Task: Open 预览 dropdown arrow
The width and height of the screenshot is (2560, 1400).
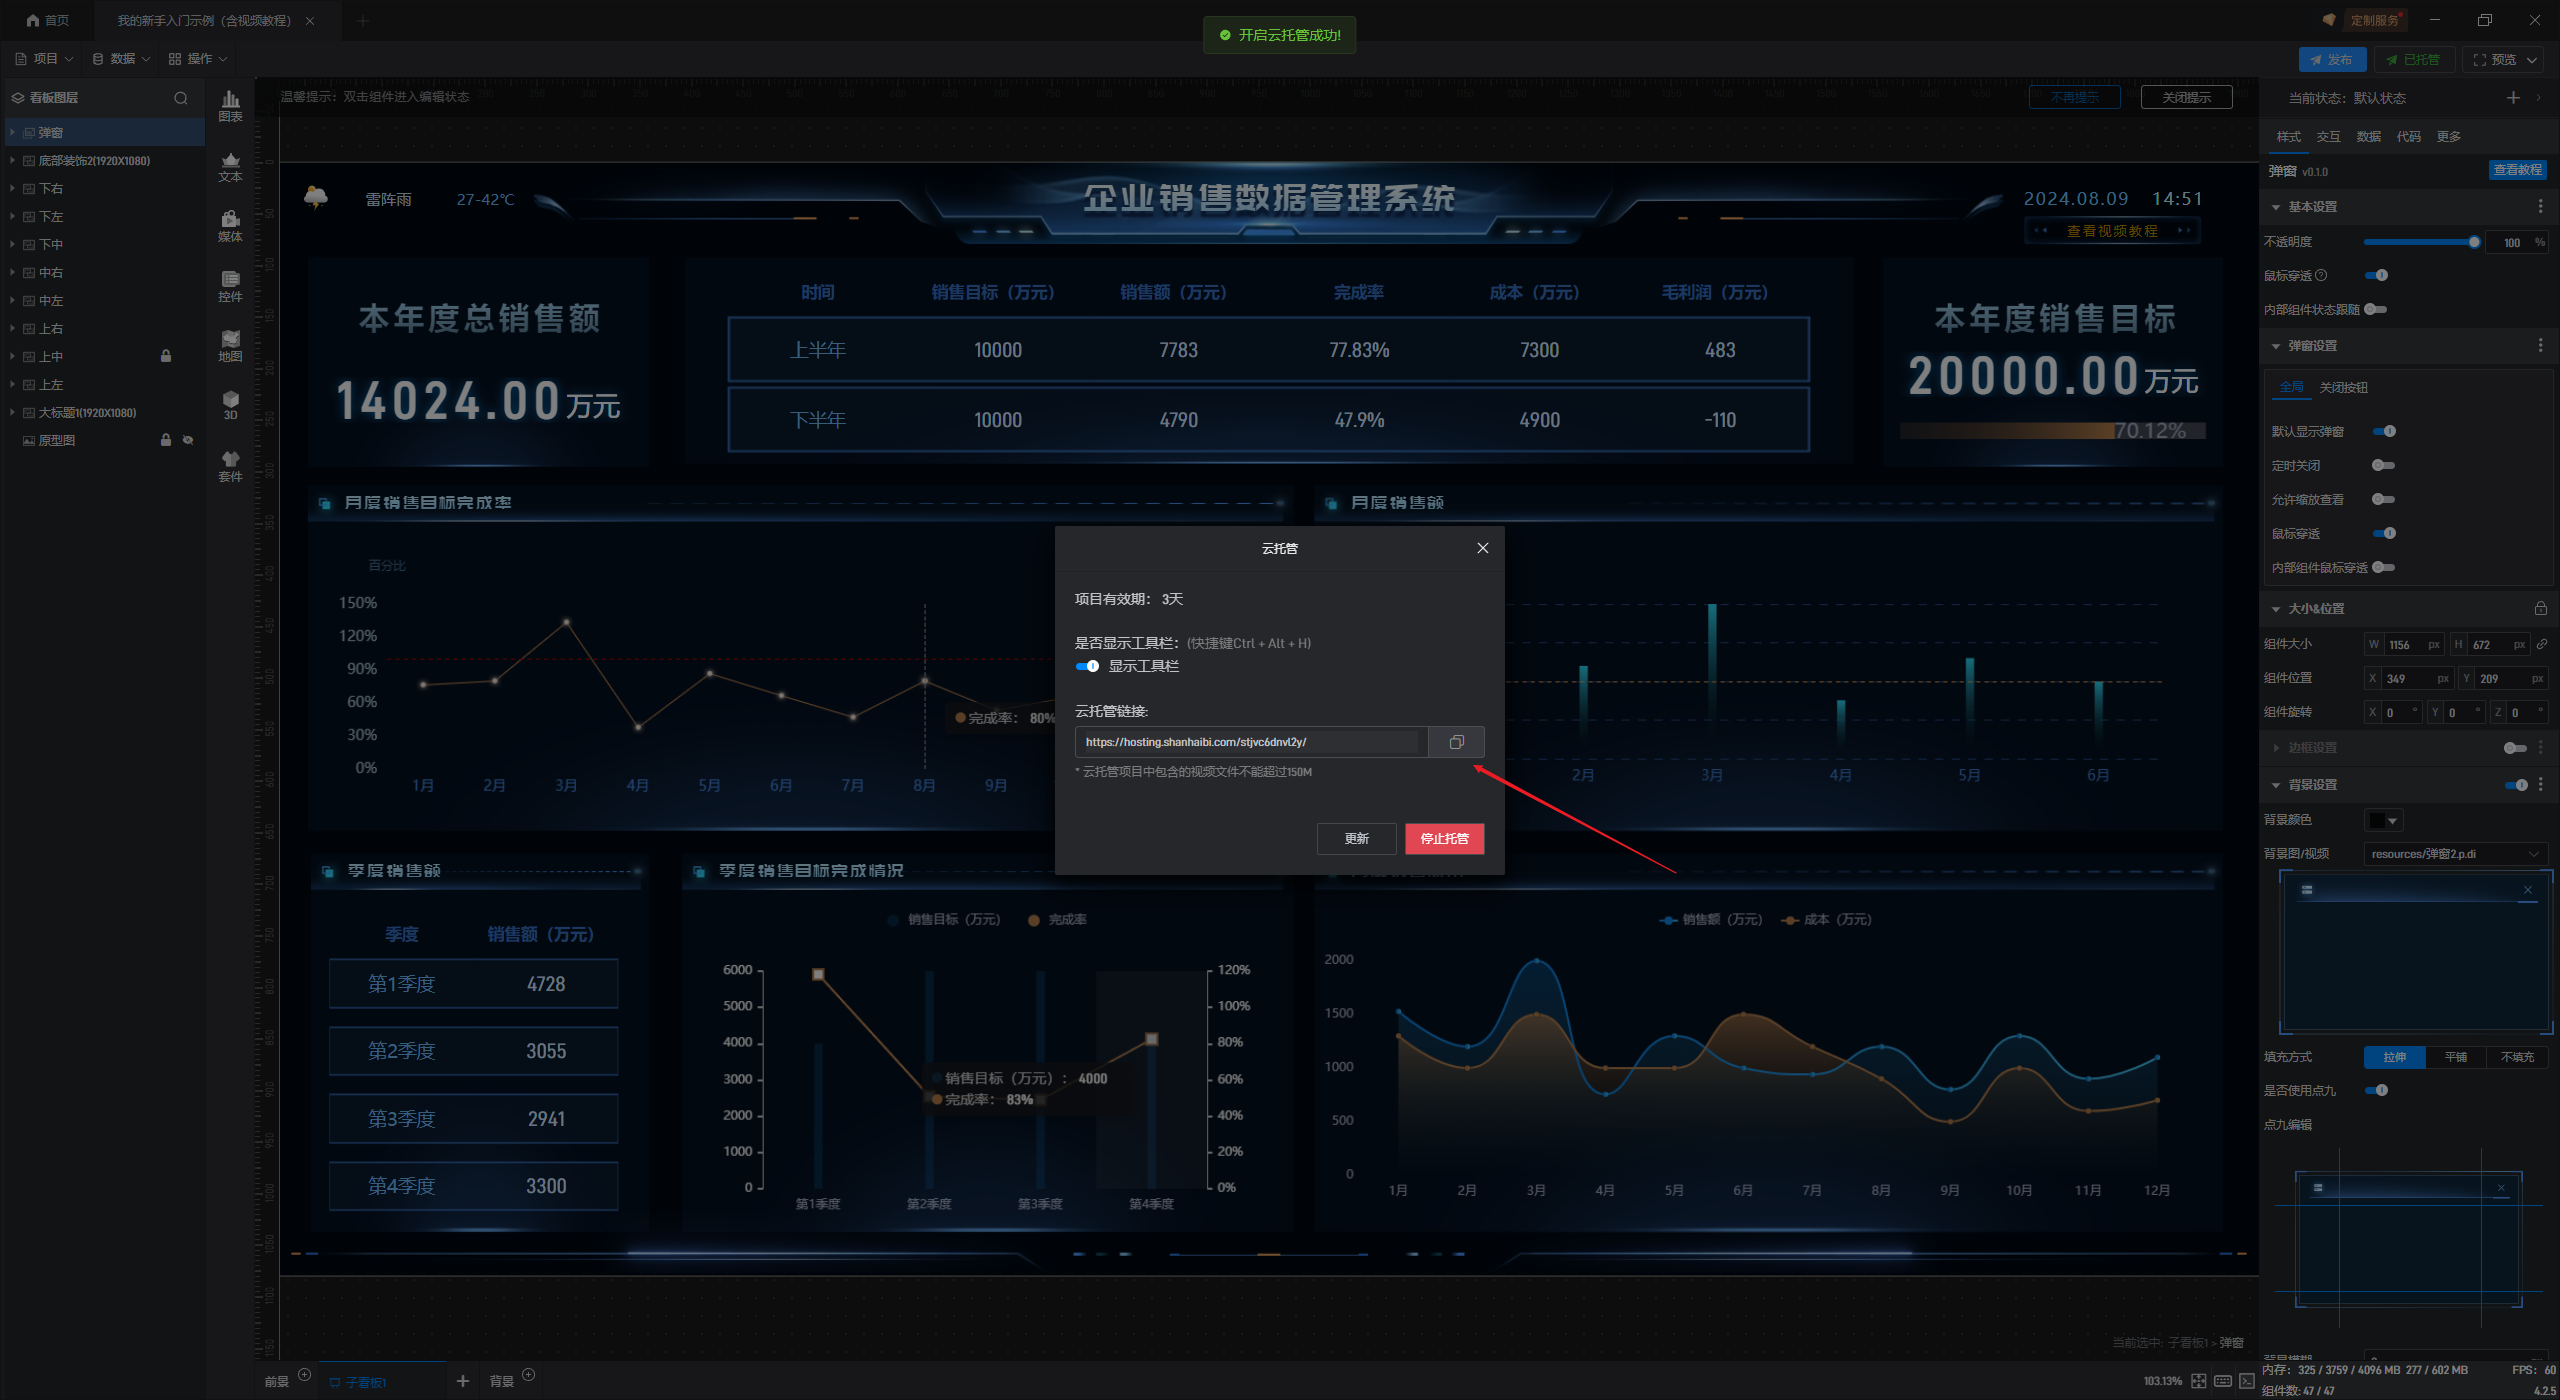Action: (x=2532, y=60)
